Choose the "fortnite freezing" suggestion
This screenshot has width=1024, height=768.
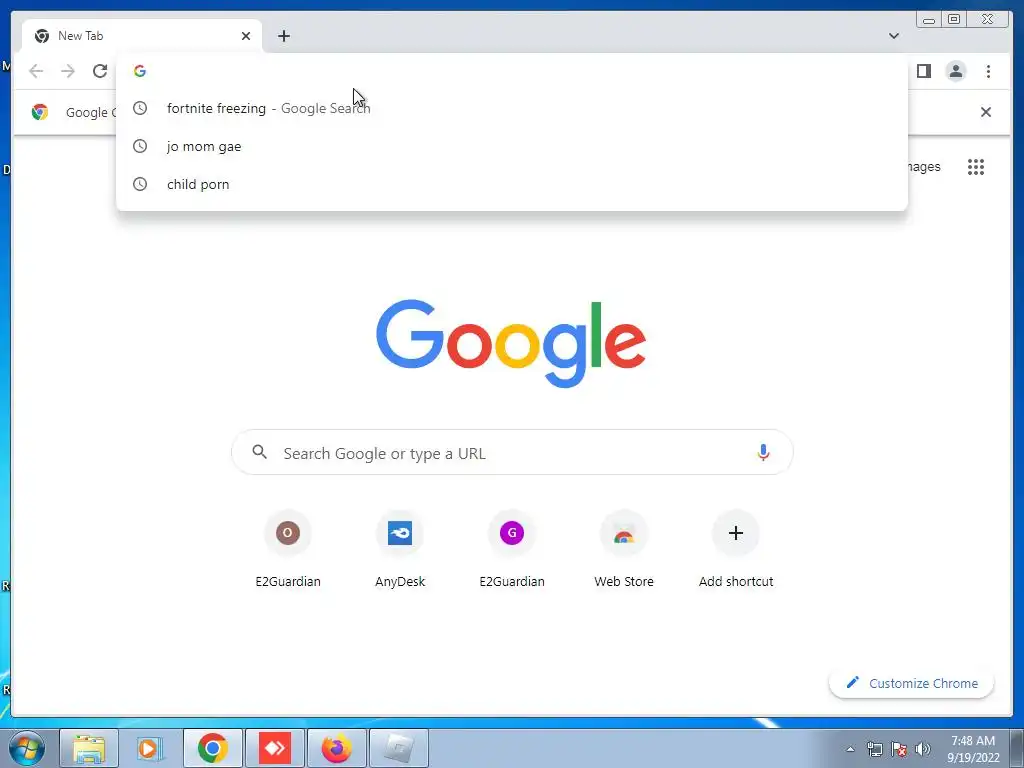[511, 108]
